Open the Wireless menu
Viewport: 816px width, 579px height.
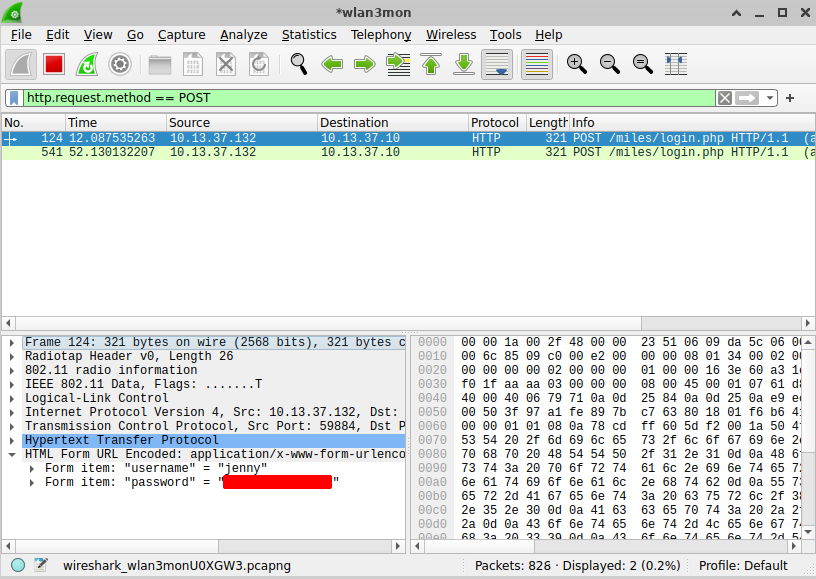tap(451, 35)
